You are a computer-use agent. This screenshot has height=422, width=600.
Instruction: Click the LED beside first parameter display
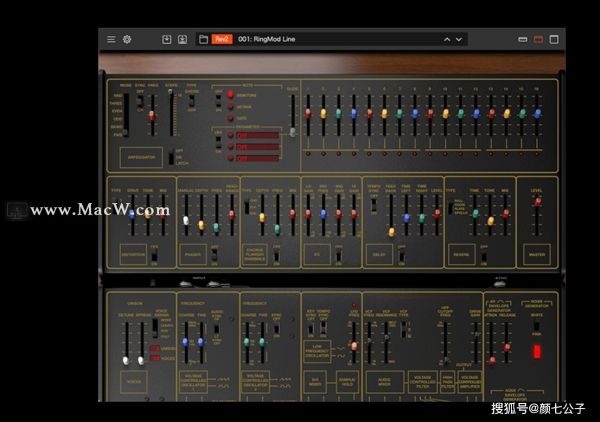tap(230, 135)
